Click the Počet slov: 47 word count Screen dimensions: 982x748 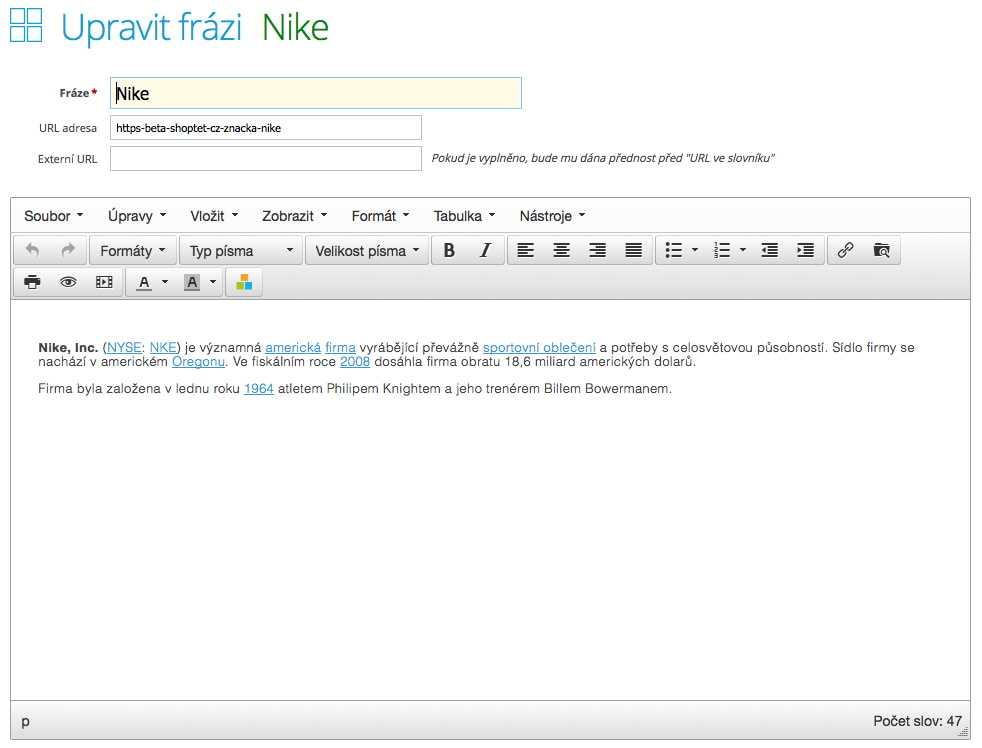pos(917,721)
